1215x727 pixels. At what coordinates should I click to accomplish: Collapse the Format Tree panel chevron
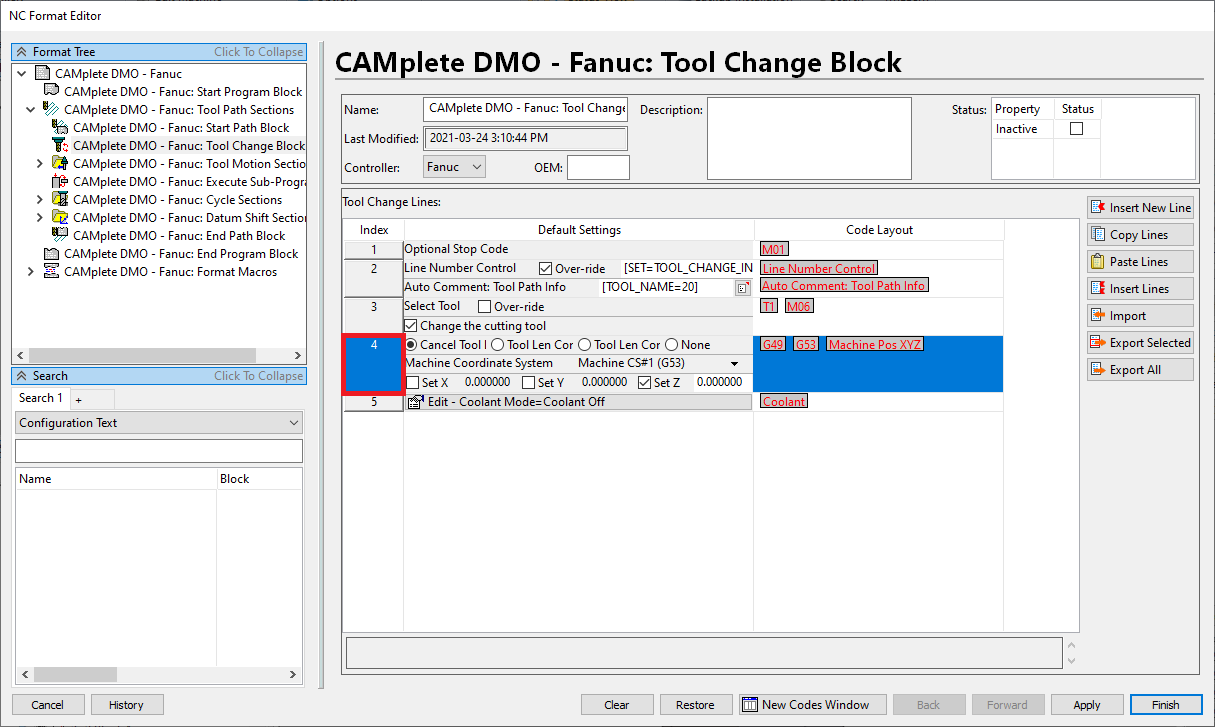point(21,52)
